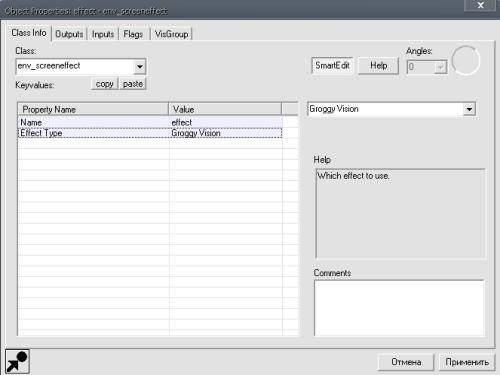Expand the Class dropdown for env_screeneffect
The width and height of the screenshot is (500, 375).
[x=140, y=67]
